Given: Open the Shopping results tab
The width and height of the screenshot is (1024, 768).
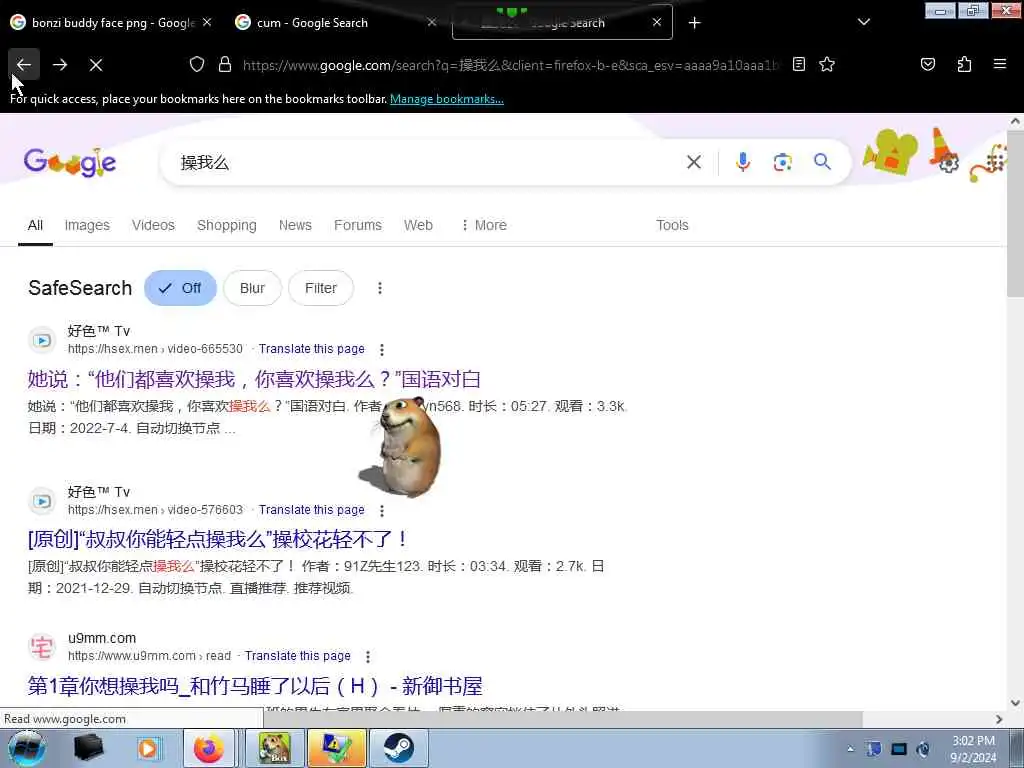Looking at the screenshot, I should tap(227, 225).
